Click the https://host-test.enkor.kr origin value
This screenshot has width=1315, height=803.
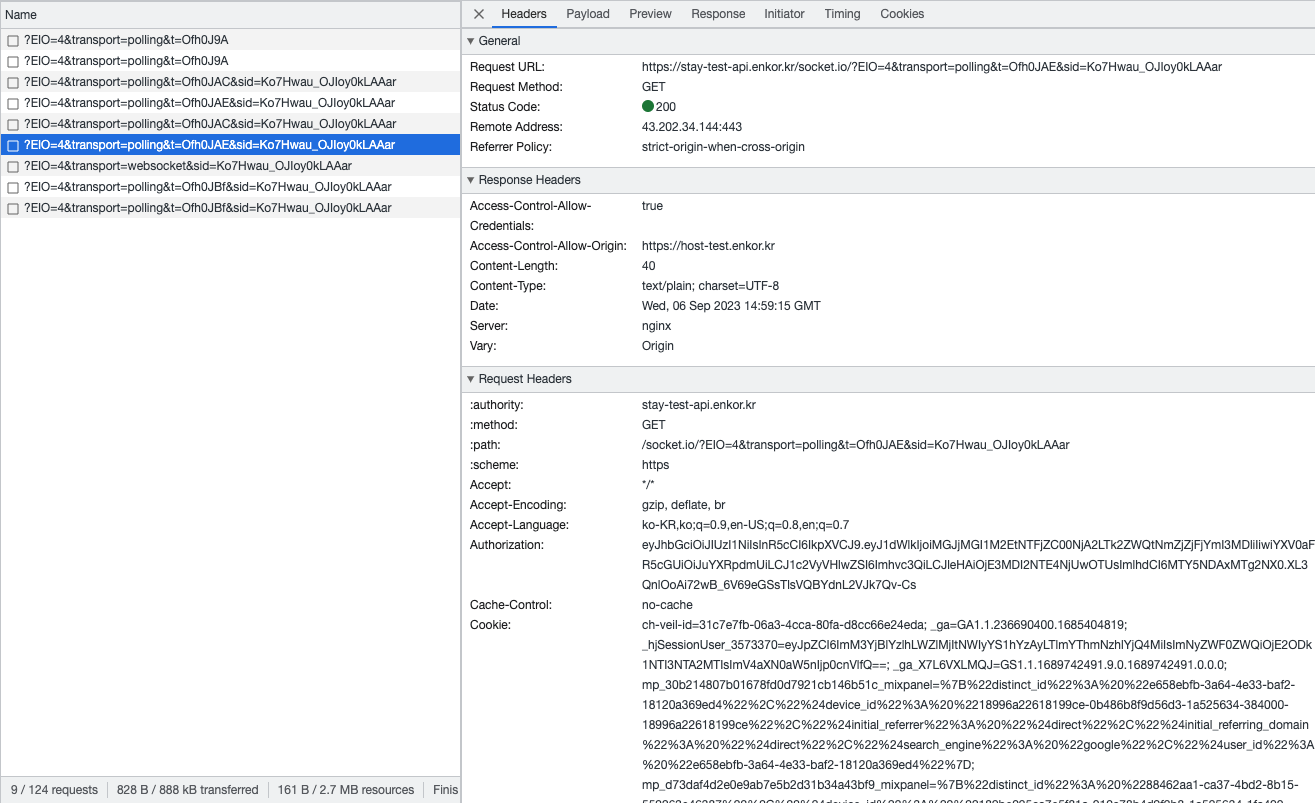pyautogui.click(x=708, y=246)
